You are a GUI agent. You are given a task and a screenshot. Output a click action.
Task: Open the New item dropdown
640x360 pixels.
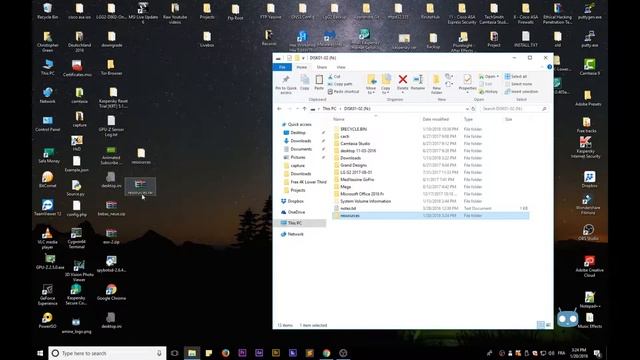[x=449, y=76]
